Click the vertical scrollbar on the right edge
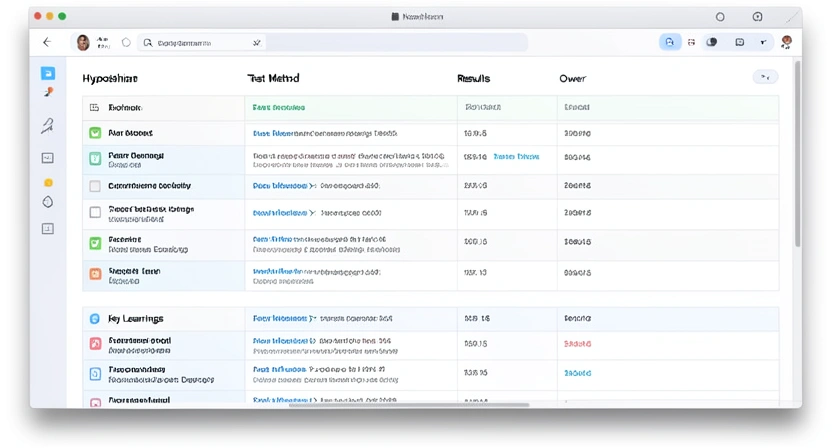Screen dimensions: 832x448 [798, 154]
